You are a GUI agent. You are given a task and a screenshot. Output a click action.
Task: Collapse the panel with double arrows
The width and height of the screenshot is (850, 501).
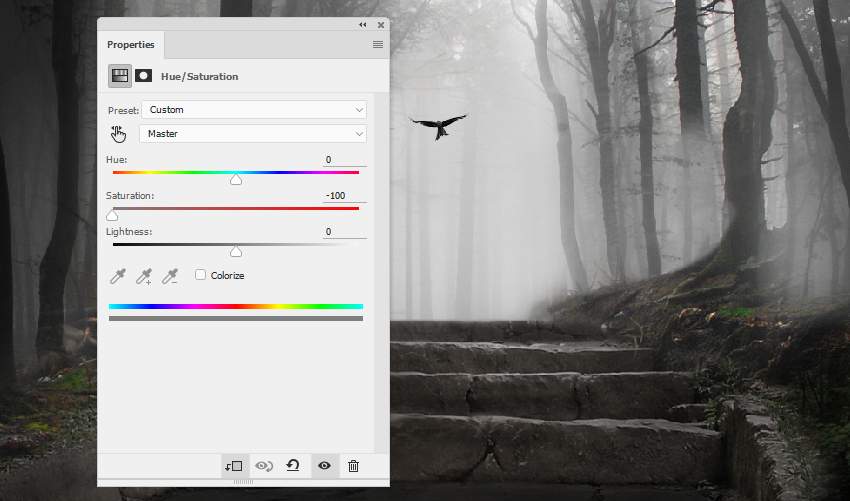tap(362, 25)
